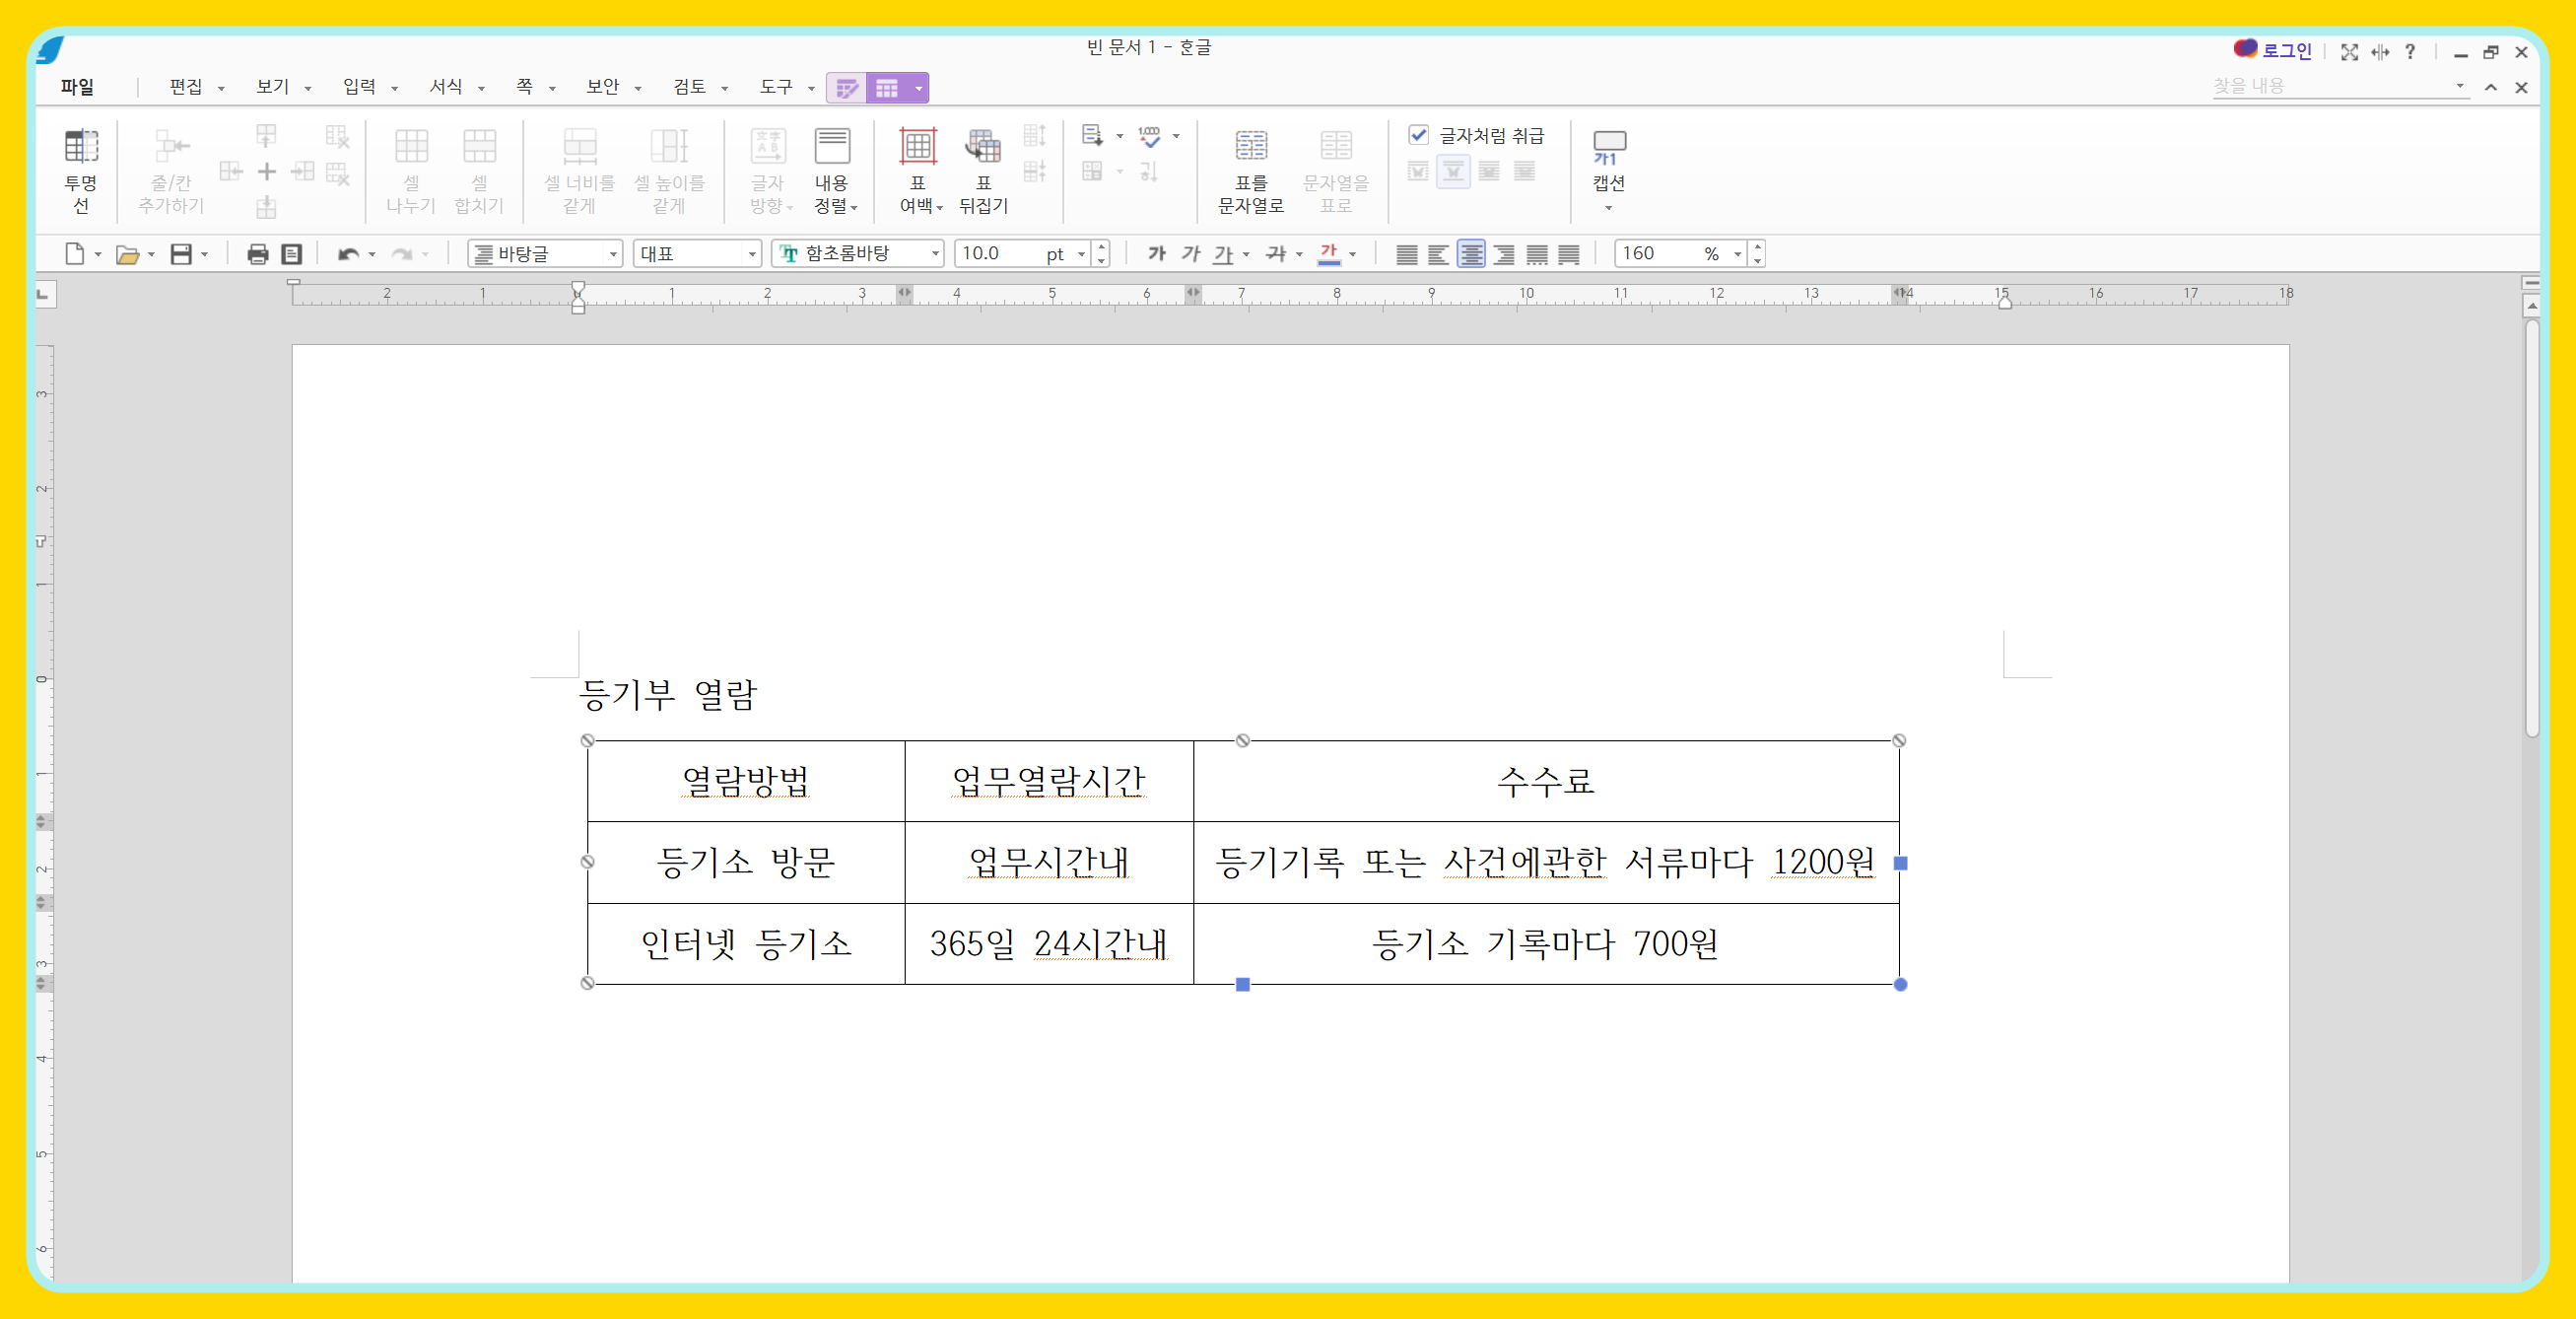Image resolution: width=2576 pixels, height=1319 pixels.
Task: Click the red font color 가 swatch
Action: [x=1328, y=254]
